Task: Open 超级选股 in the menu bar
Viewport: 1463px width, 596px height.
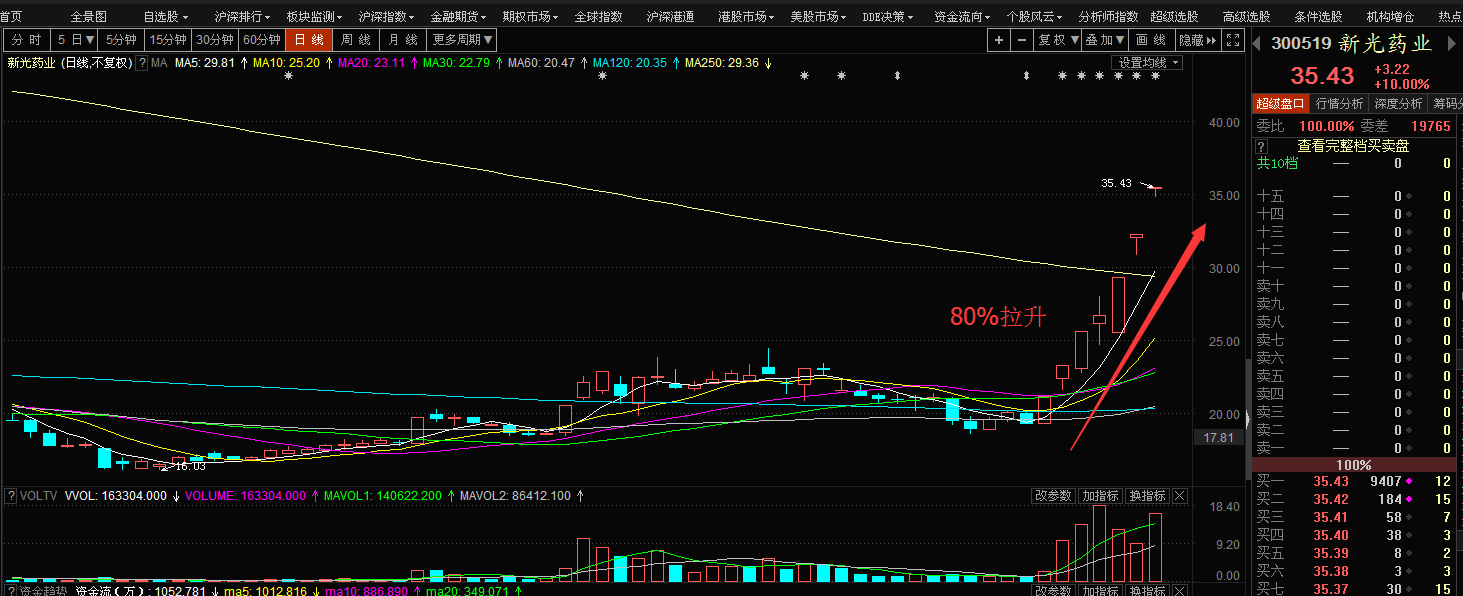Action: [x=1174, y=17]
